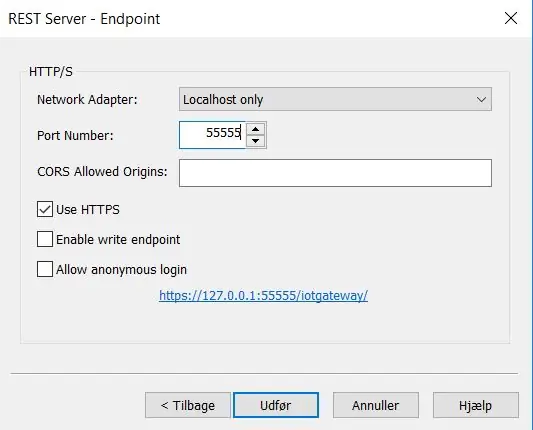Focus the CORS Allowed Origins text box
Image resolution: width=533 pixels, height=430 pixels.
tap(335, 173)
